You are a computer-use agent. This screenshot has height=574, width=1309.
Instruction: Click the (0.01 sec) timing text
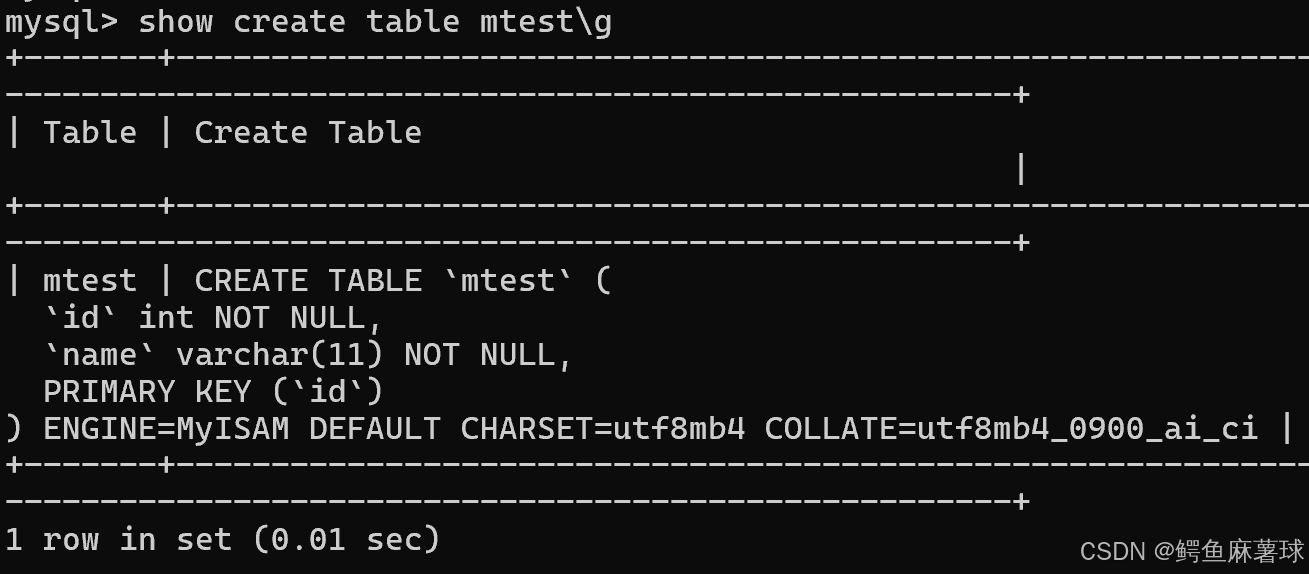[346, 540]
